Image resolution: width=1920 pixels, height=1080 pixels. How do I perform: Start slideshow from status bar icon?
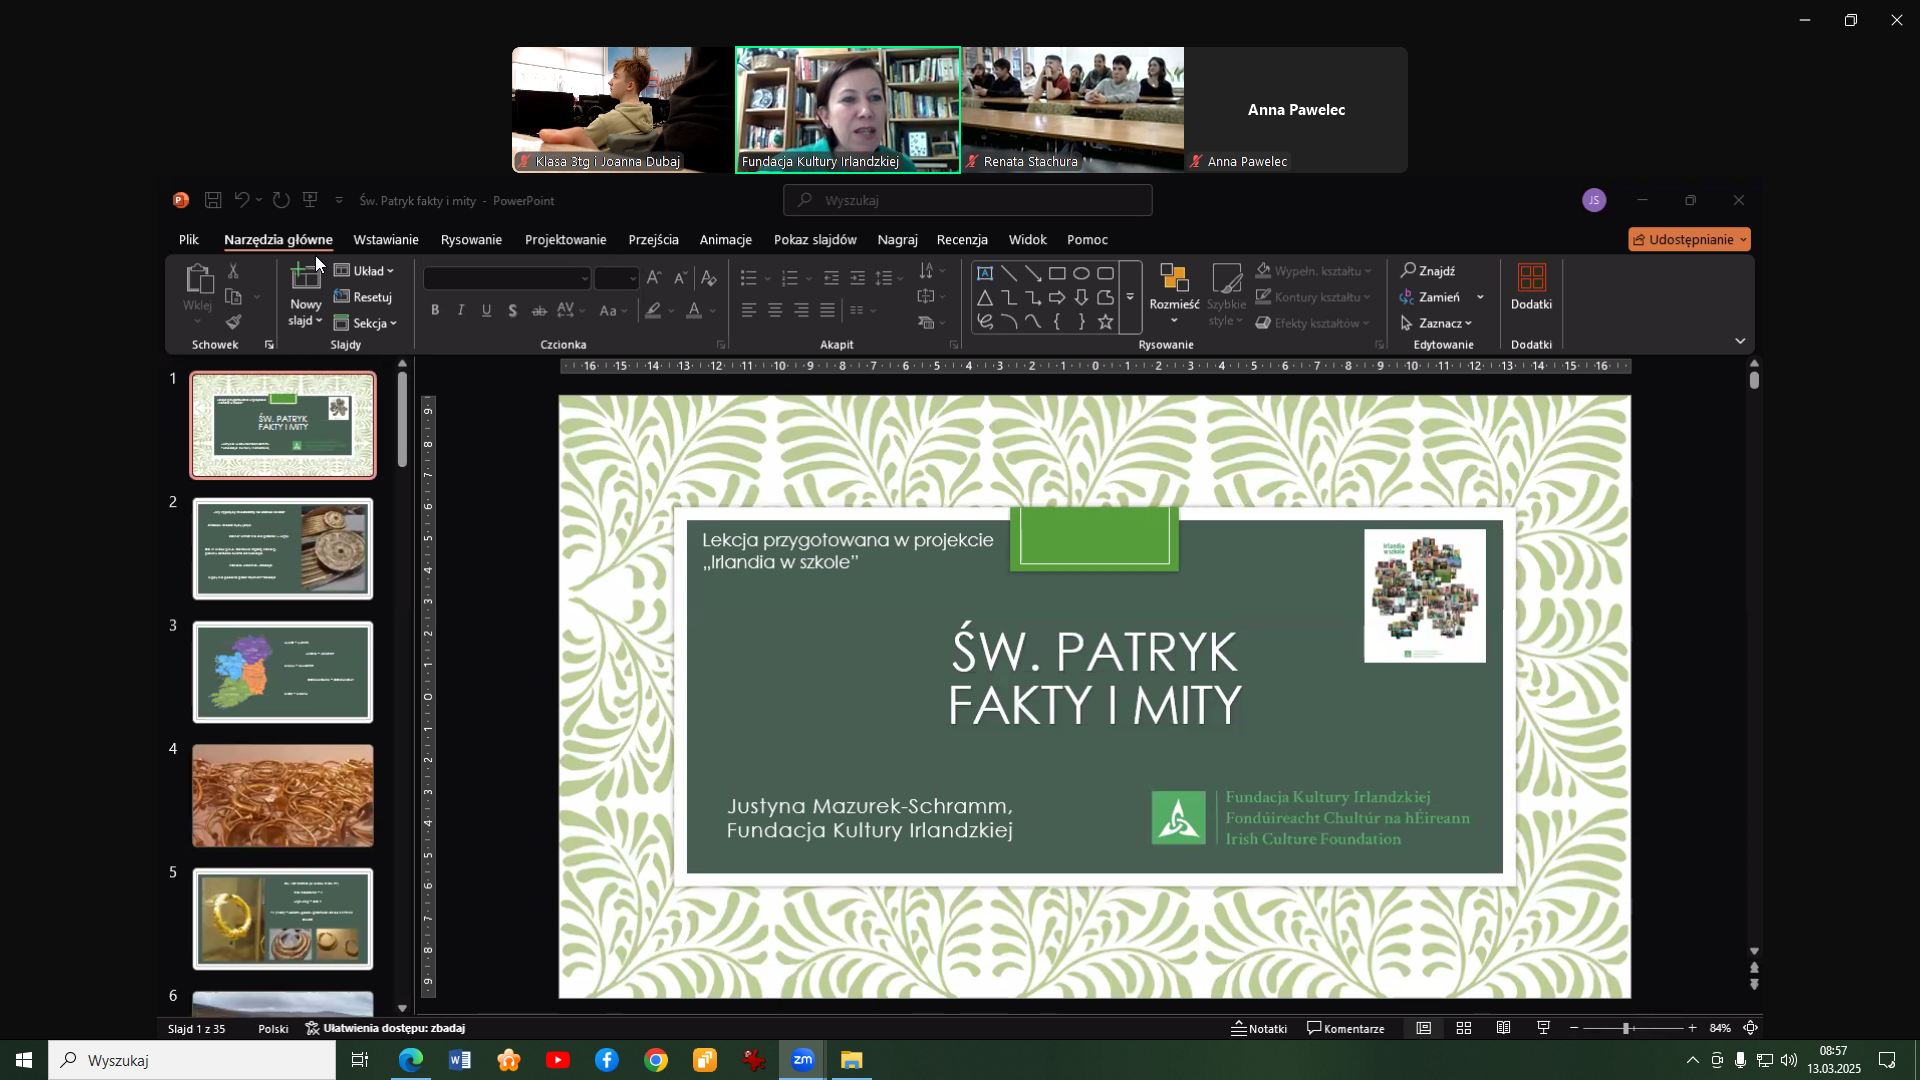[1544, 1028]
